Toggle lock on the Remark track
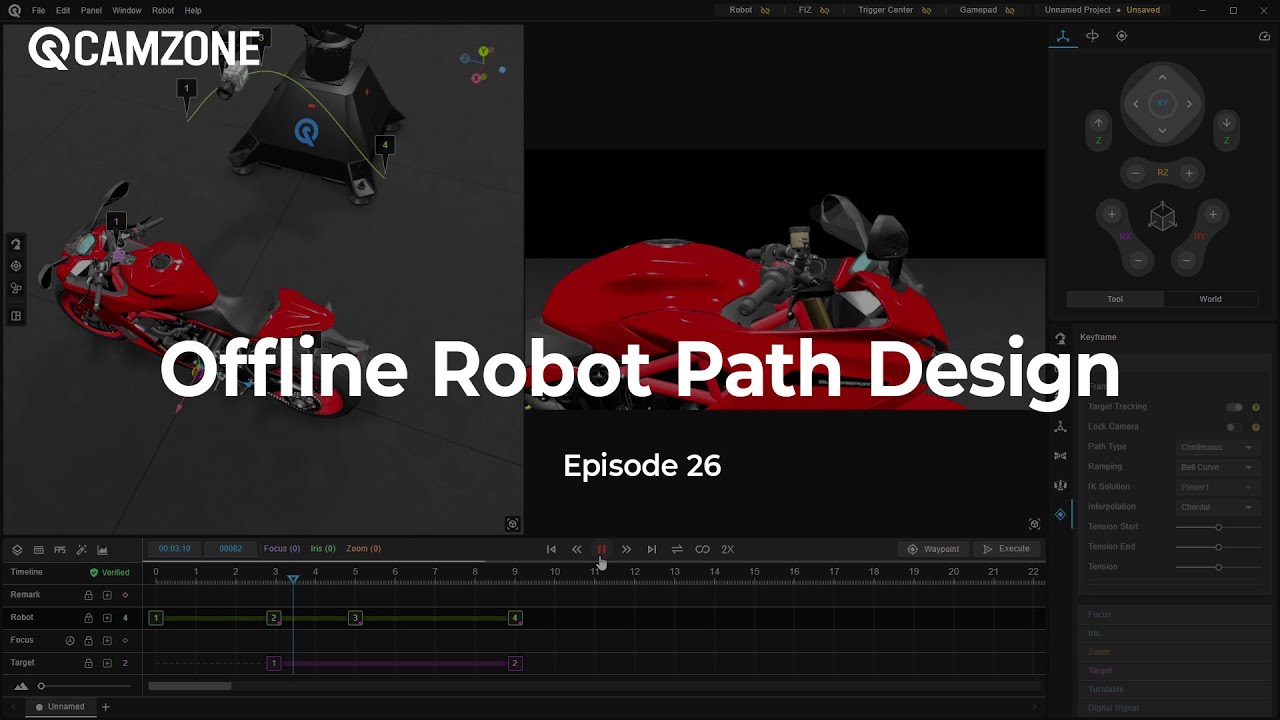 (88, 595)
